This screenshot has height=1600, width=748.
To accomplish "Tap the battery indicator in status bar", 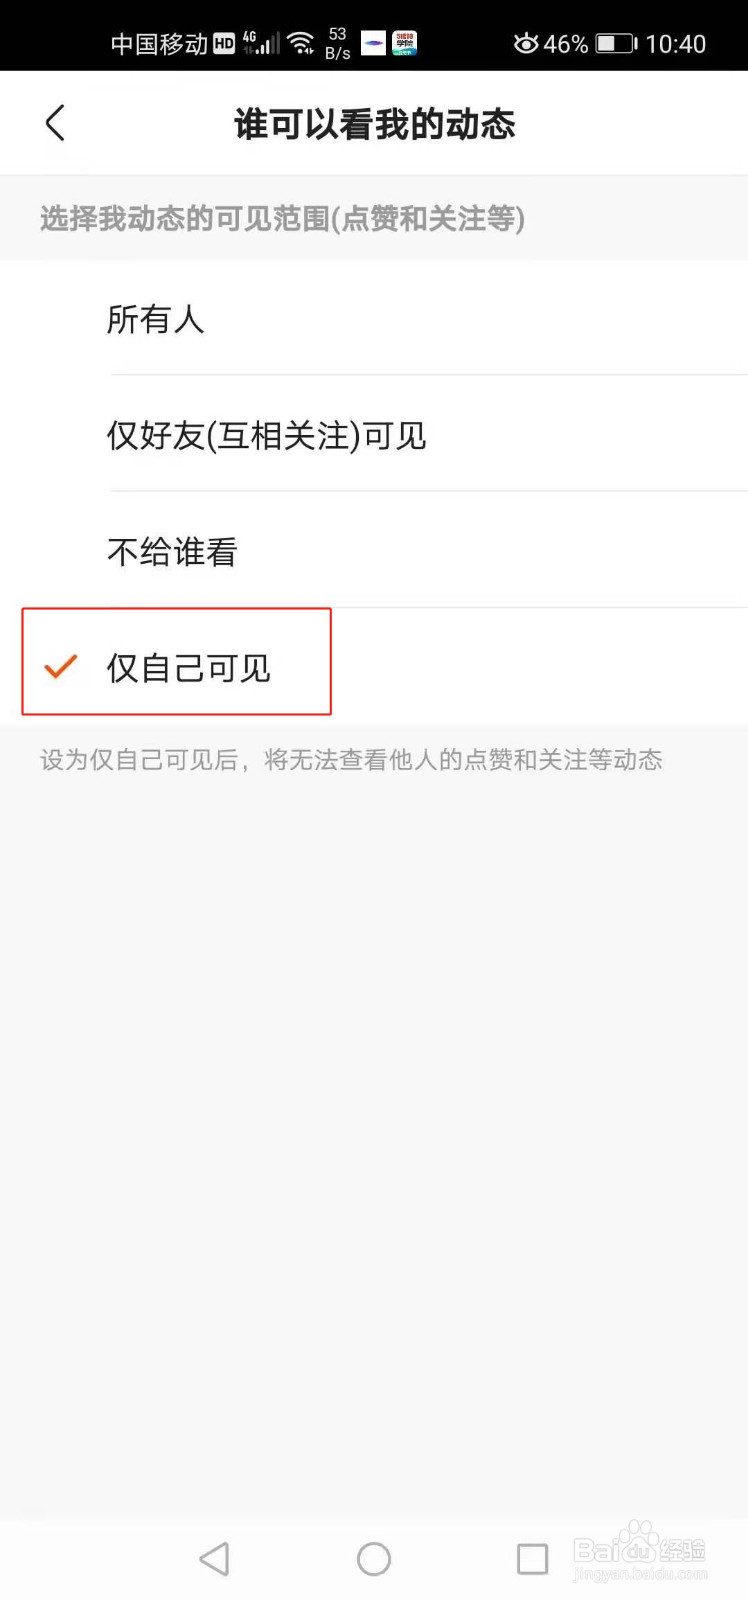I will (616, 43).
